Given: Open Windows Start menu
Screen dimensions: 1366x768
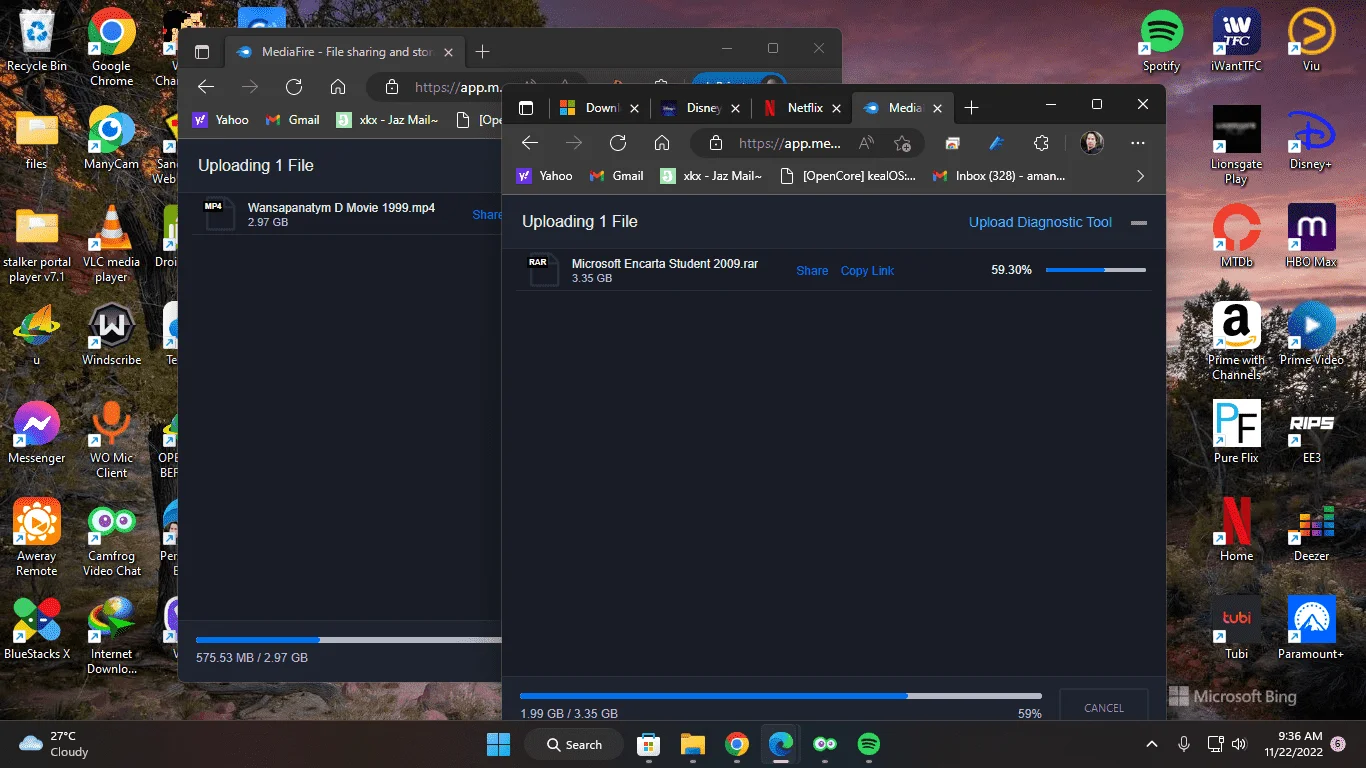Looking at the screenshot, I should [498, 744].
